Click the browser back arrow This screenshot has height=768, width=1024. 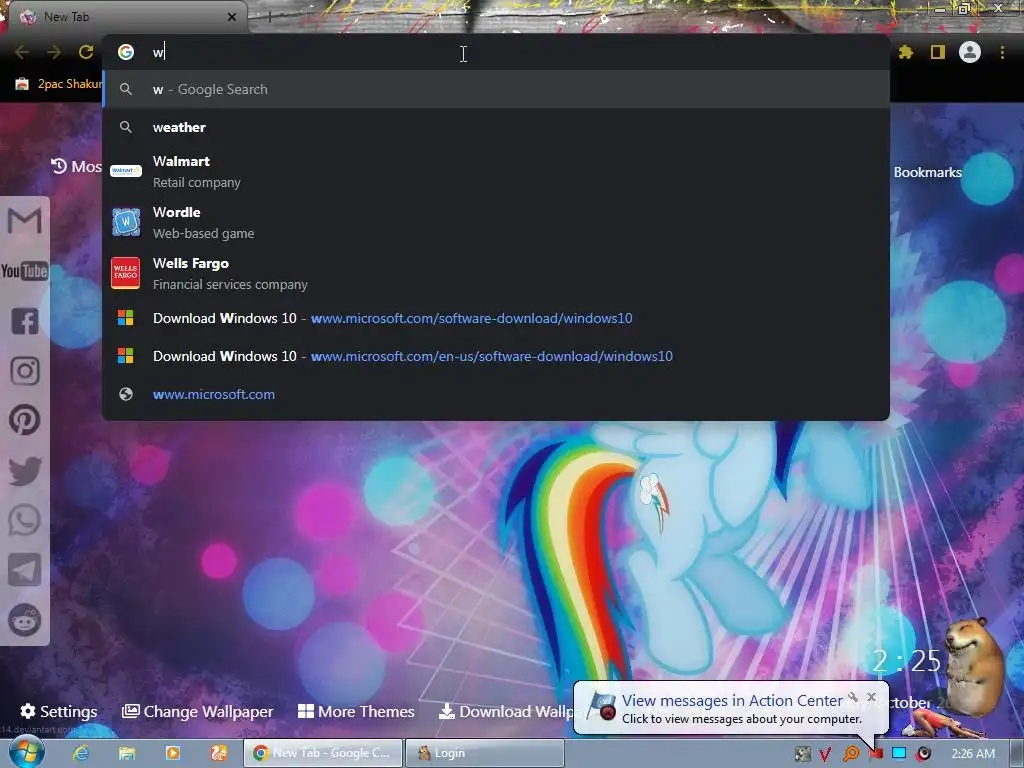(x=22, y=52)
